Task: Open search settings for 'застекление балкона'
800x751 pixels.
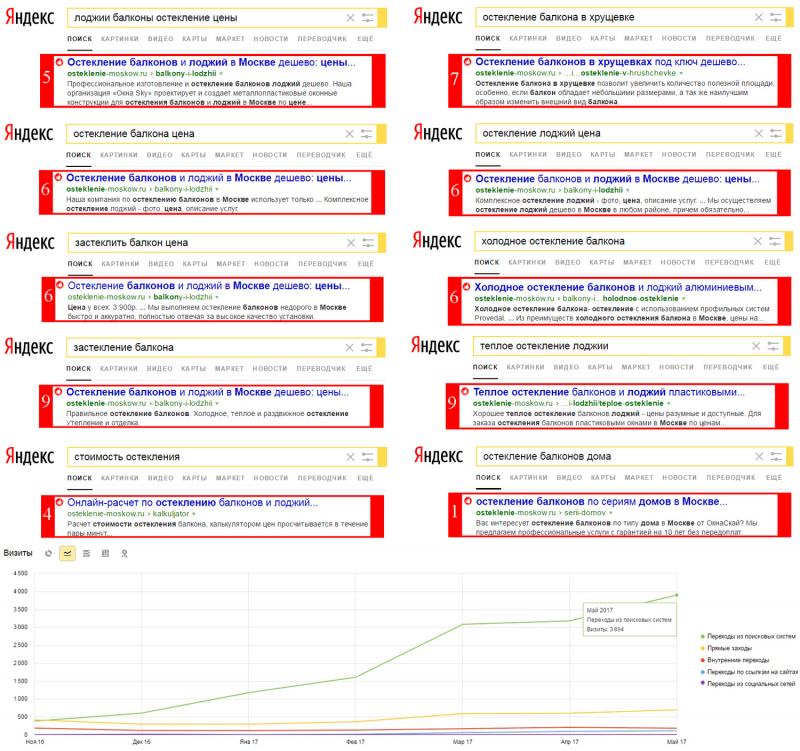Action: pos(367,347)
